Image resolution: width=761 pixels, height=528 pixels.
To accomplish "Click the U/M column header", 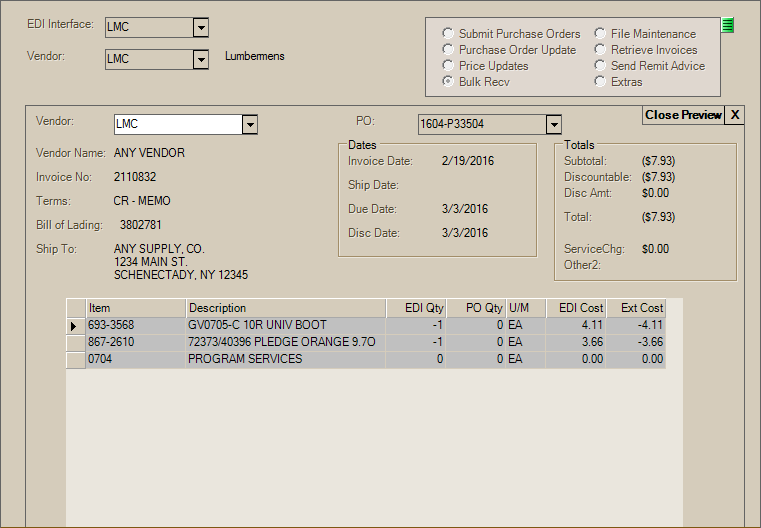I will click(x=526, y=308).
